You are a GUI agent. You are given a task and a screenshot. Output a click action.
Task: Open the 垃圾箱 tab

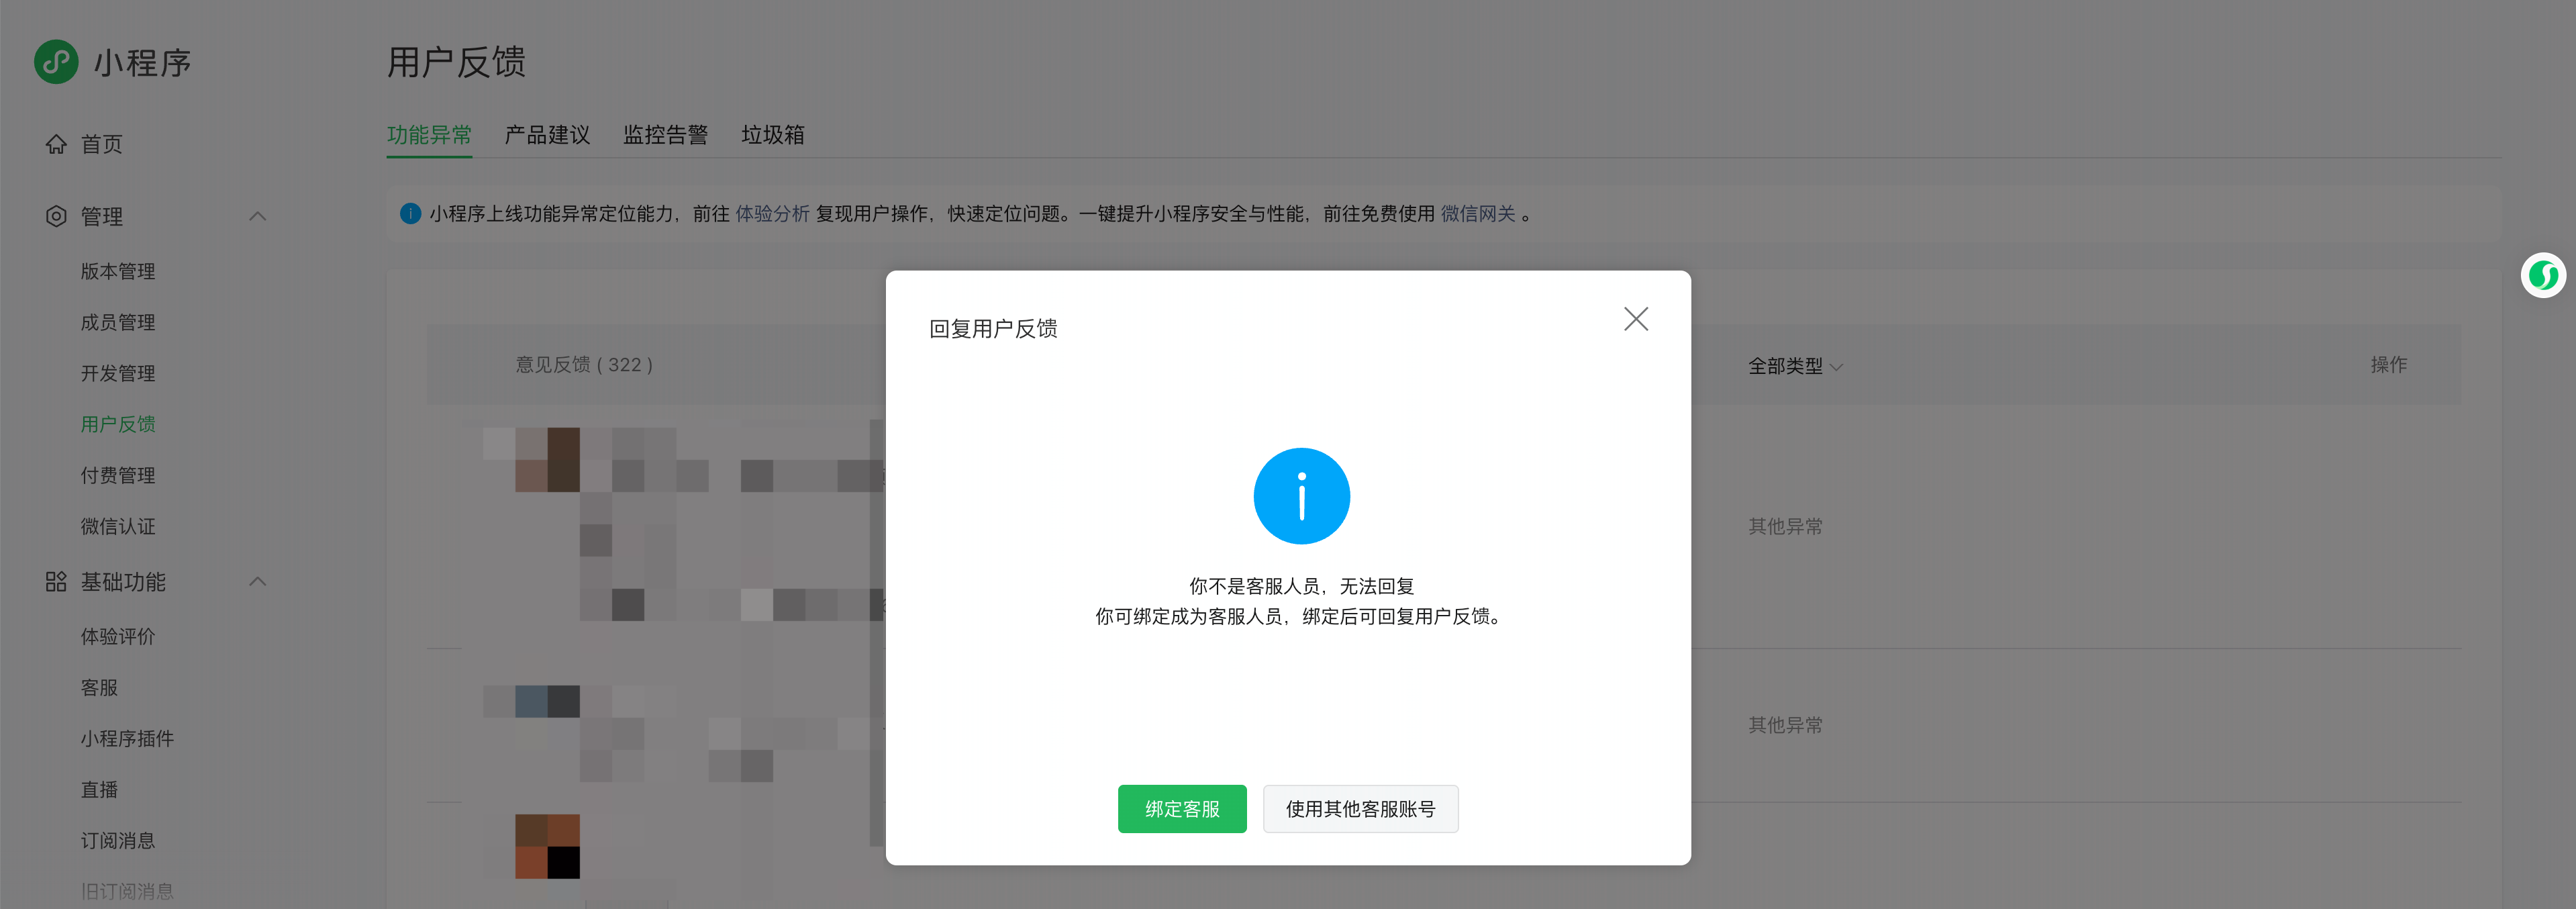click(x=772, y=135)
